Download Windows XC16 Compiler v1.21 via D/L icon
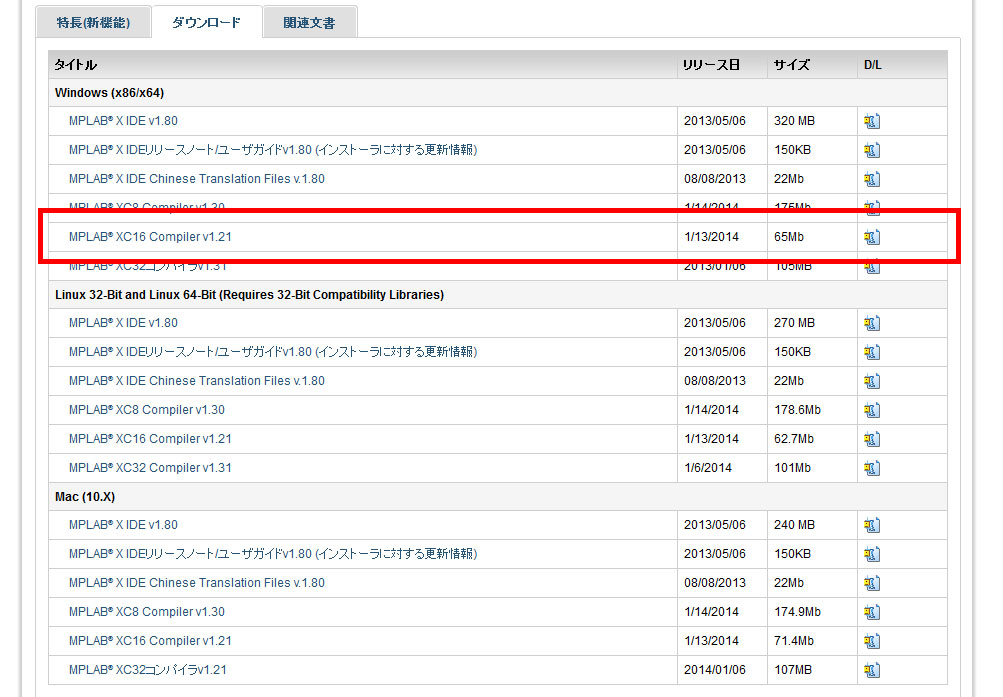The width and height of the screenshot is (1003, 697). coord(871,238)
